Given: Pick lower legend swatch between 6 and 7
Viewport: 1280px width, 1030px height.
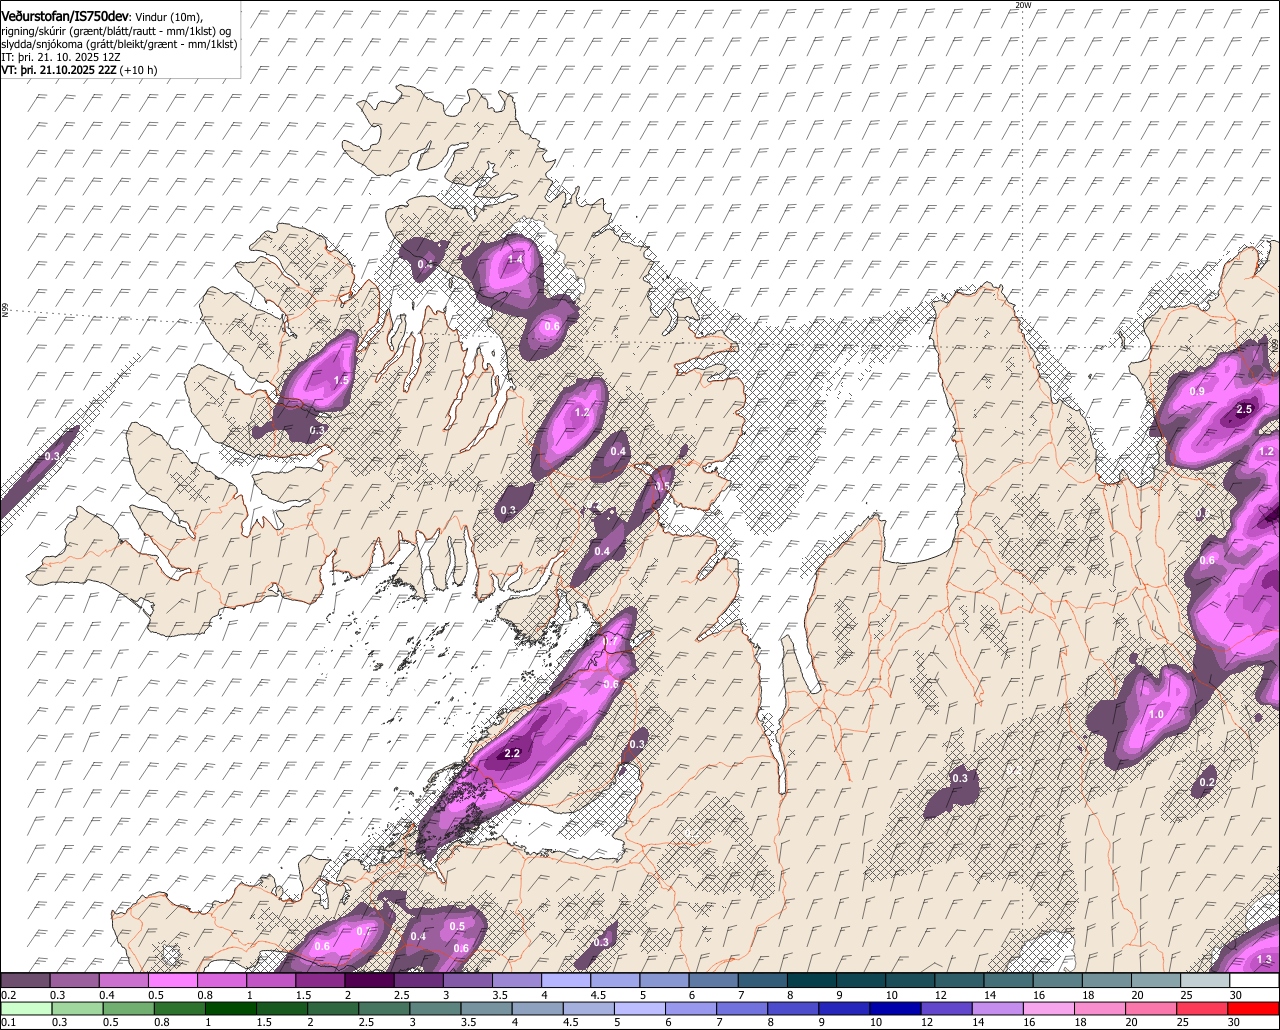Looking at the screenshot, I should tap(691, 1008).
